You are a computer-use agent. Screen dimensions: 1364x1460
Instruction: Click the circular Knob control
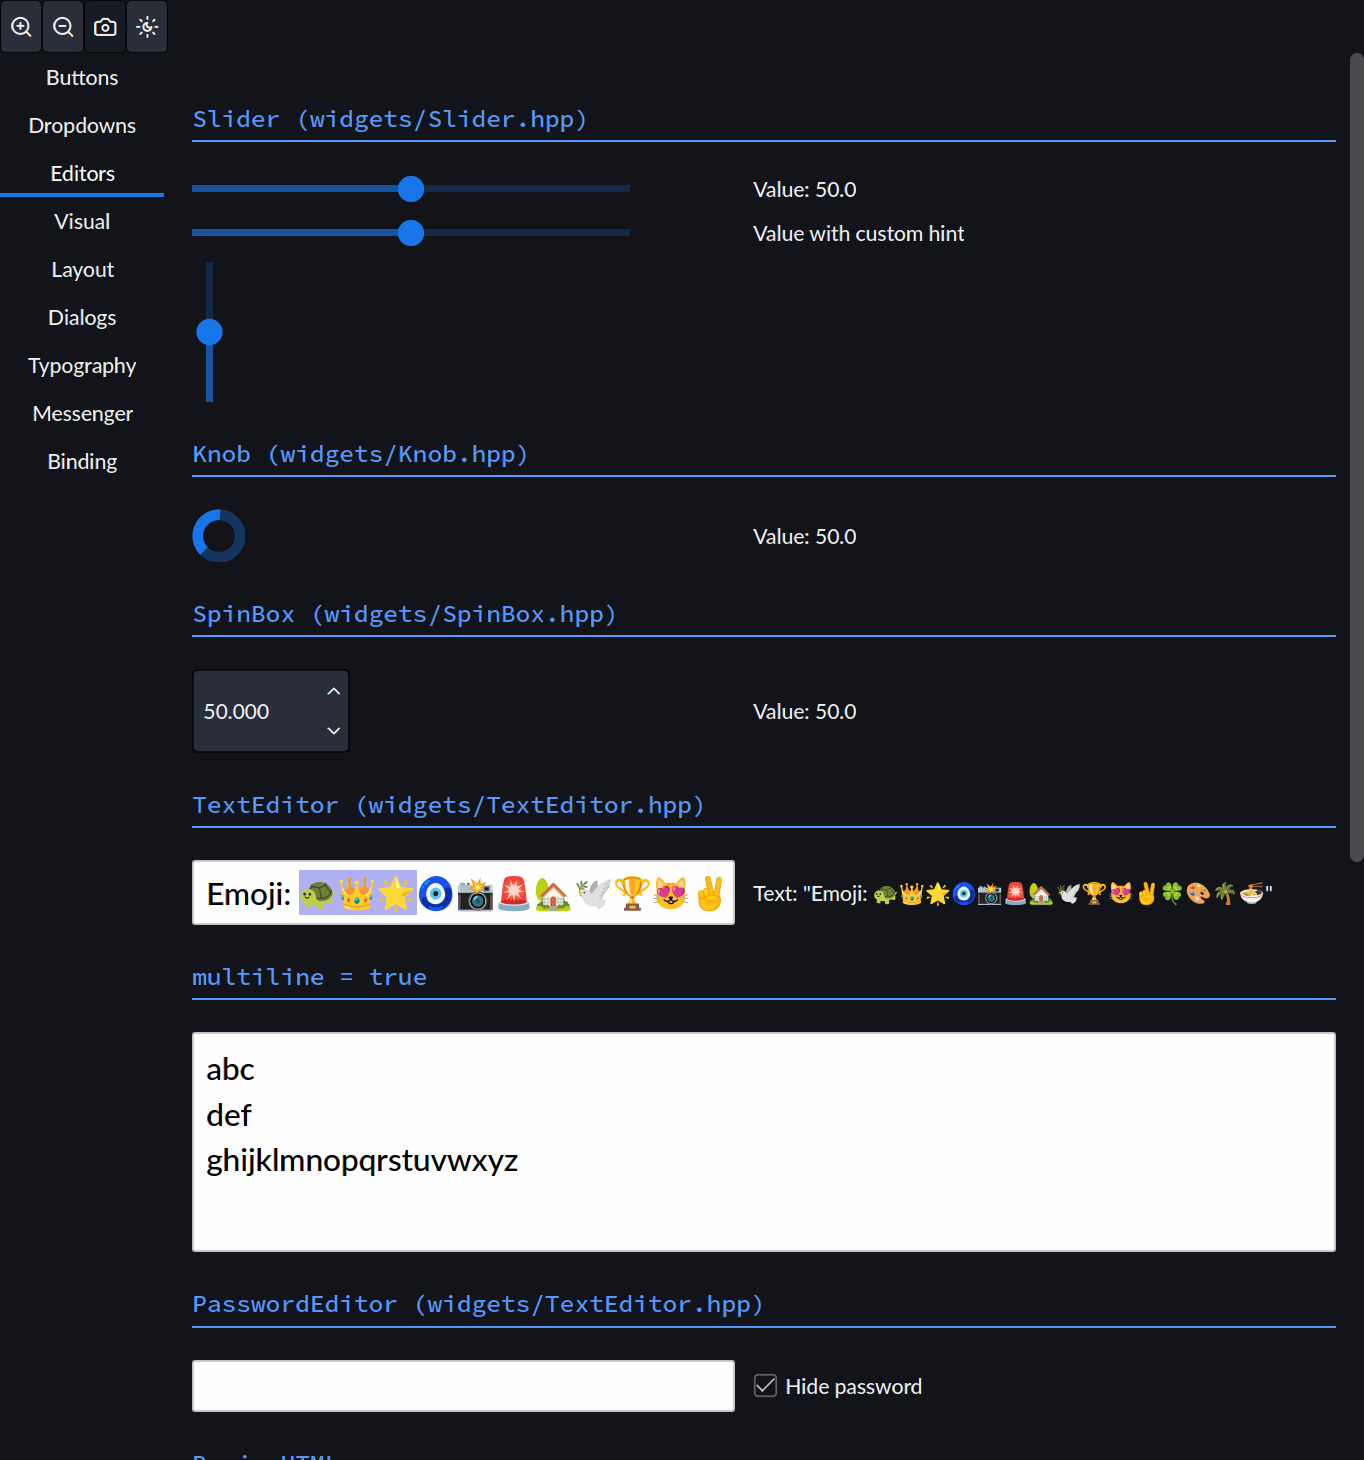(x=218, y=536)
